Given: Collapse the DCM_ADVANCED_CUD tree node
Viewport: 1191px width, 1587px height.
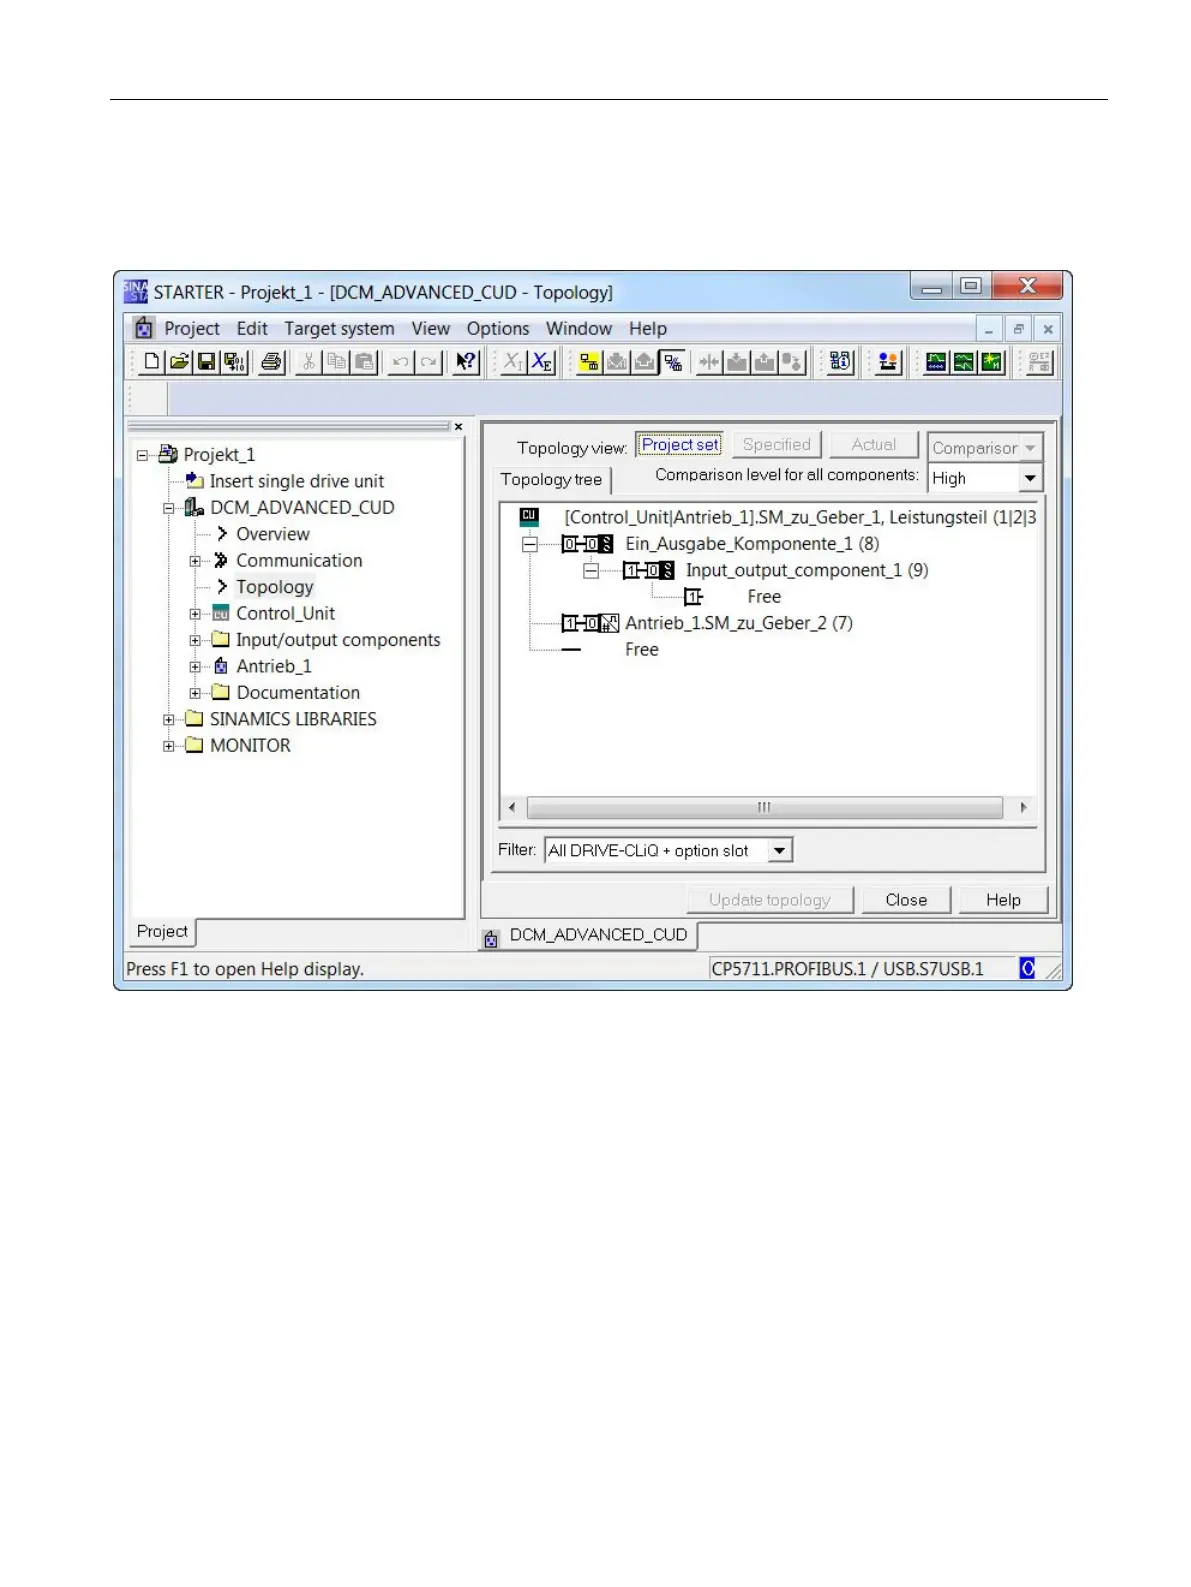Looking at the screenshot, I should coord(168,508).
